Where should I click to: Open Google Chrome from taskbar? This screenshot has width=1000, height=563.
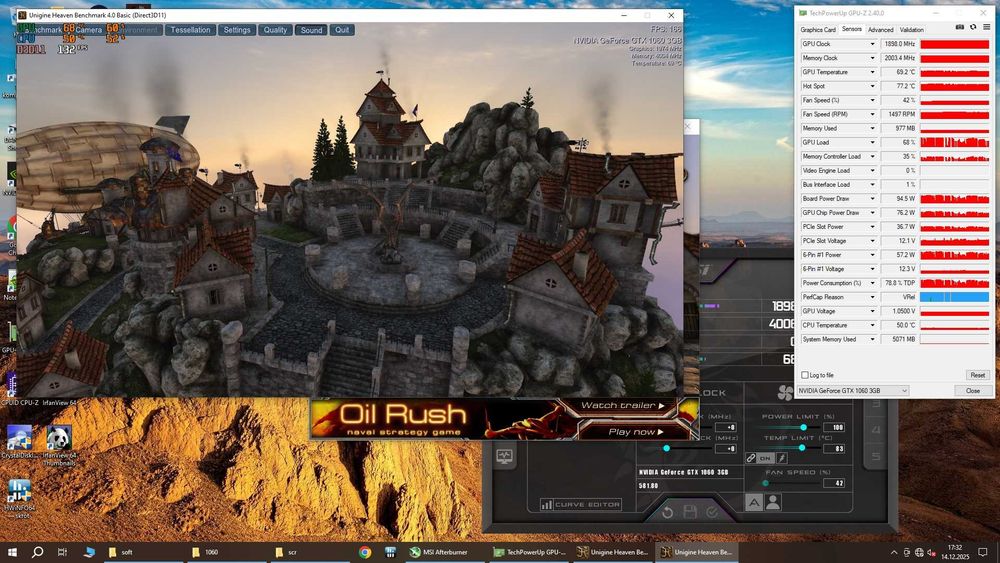(365, 552)
